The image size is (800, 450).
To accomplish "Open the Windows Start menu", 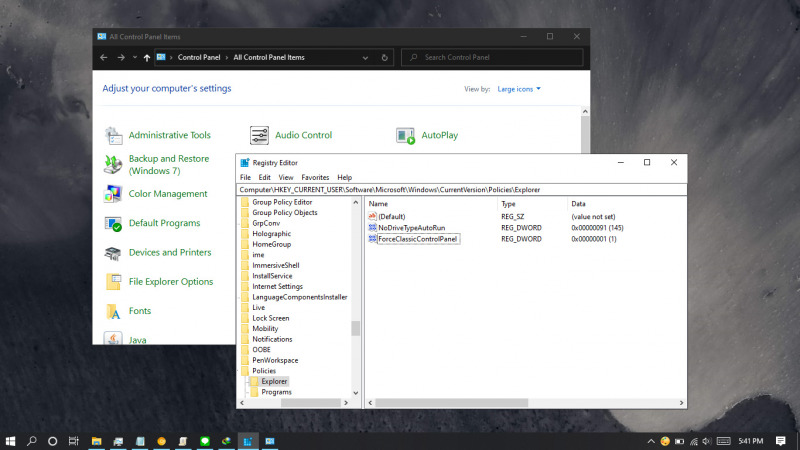I will 10,441.
